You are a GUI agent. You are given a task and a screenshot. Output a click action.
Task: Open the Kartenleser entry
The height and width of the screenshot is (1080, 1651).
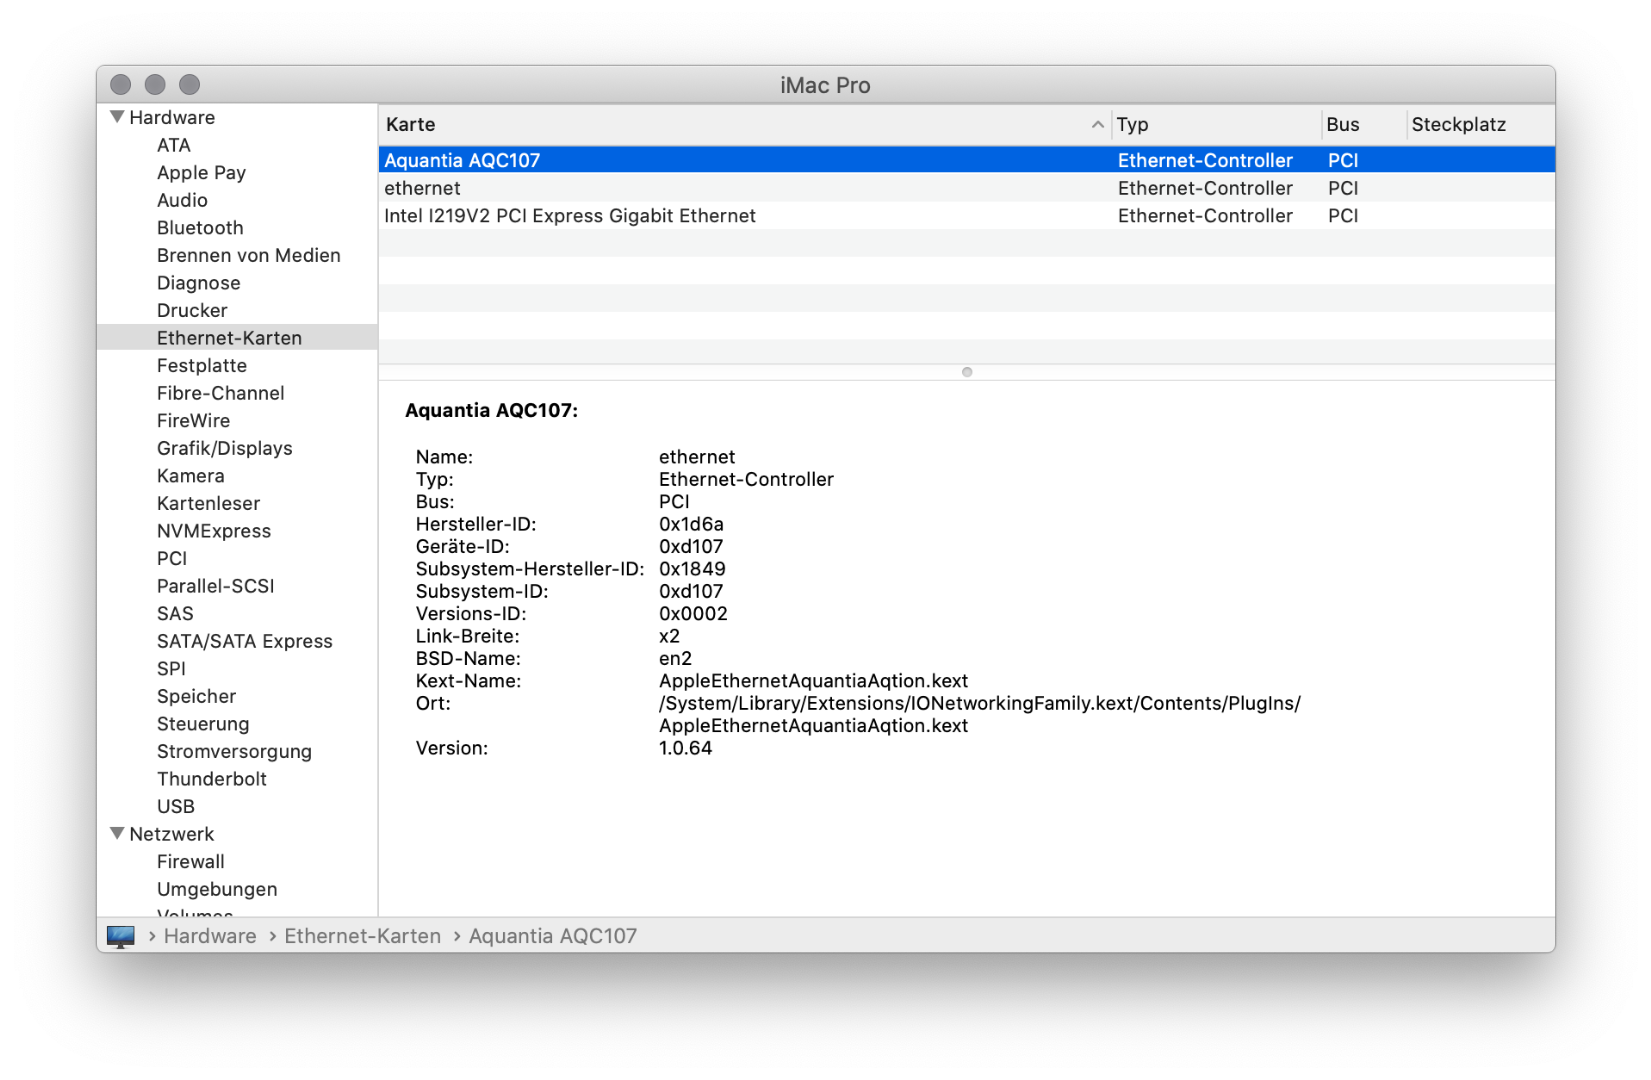coord(208,503)
